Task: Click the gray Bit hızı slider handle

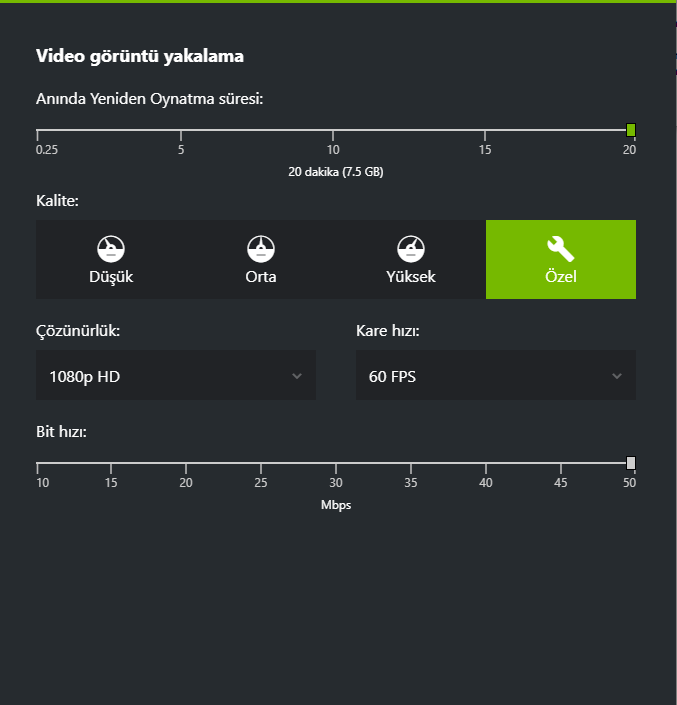Action: tap(631, 463)
